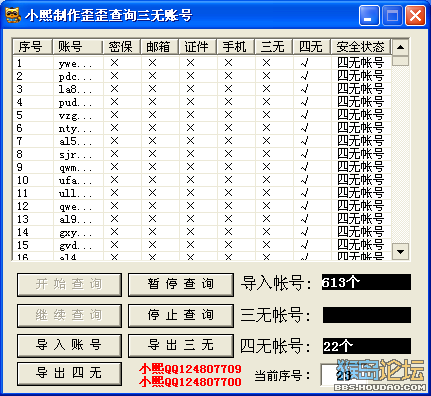
Task: Minimize the 小黑制作 window
Action: [x=369, y=15]
